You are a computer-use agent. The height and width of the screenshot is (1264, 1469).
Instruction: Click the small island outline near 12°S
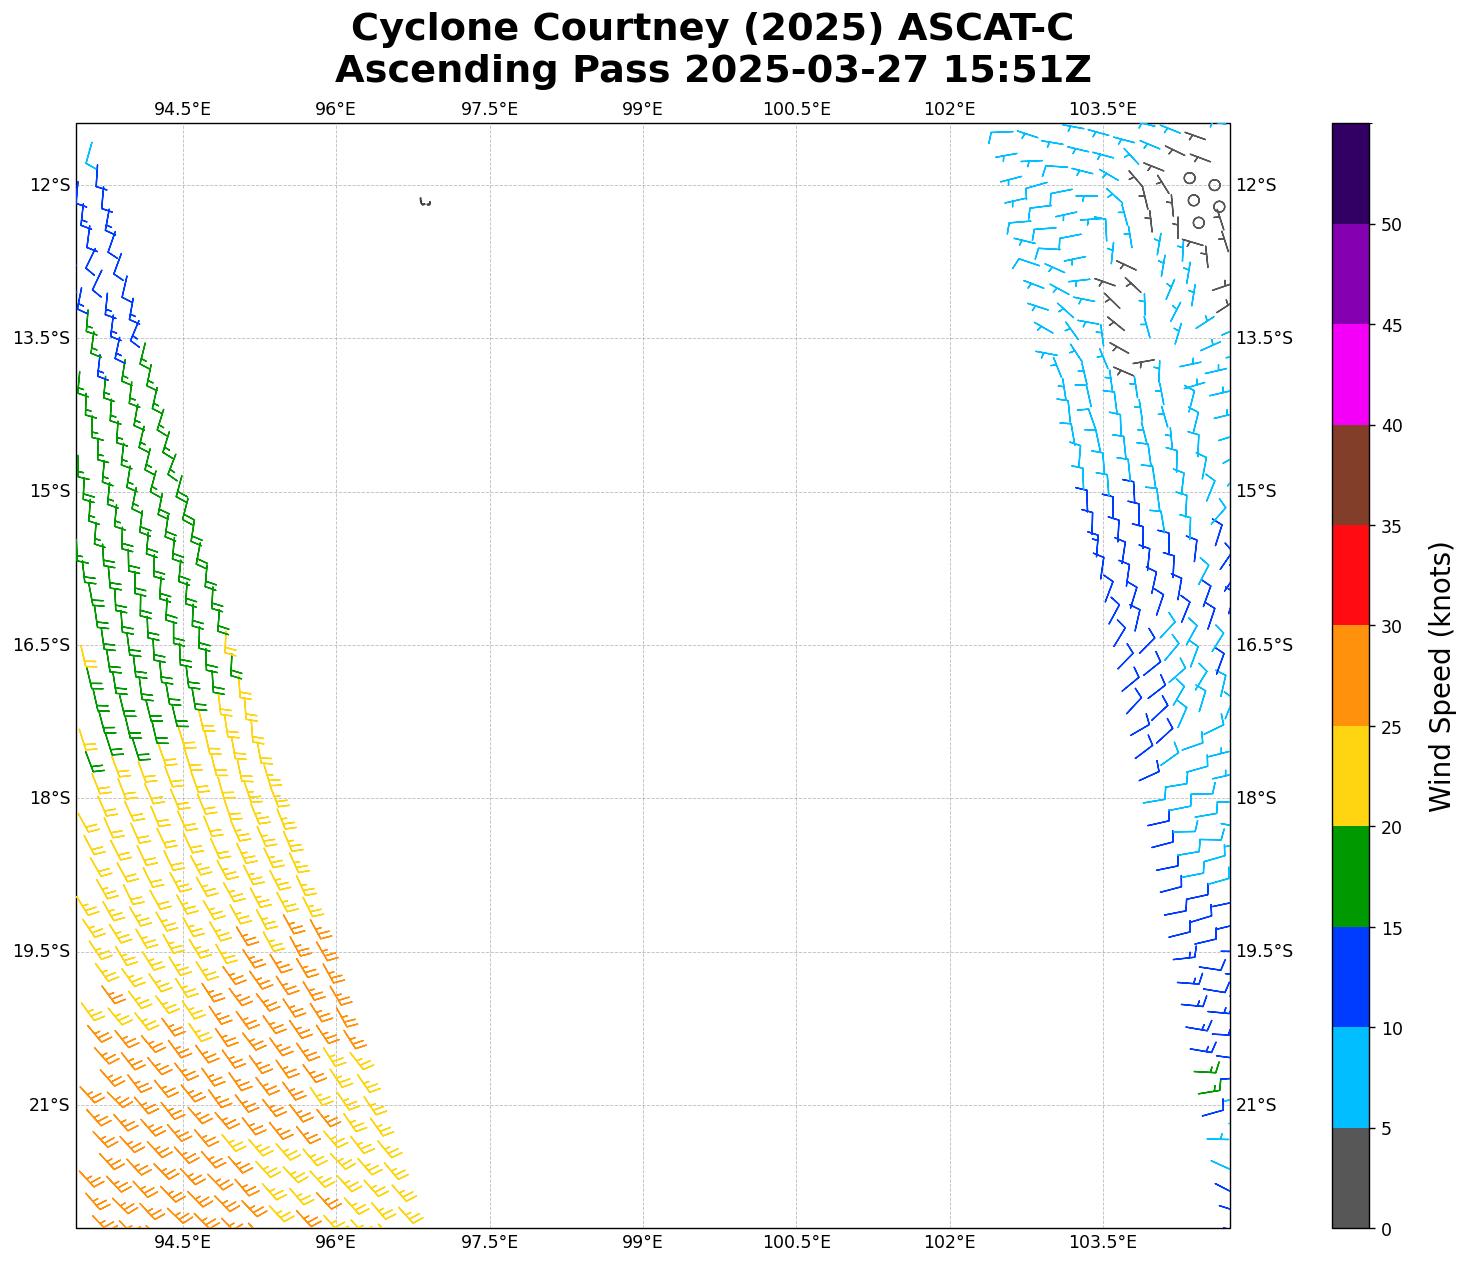pos(425,202)
